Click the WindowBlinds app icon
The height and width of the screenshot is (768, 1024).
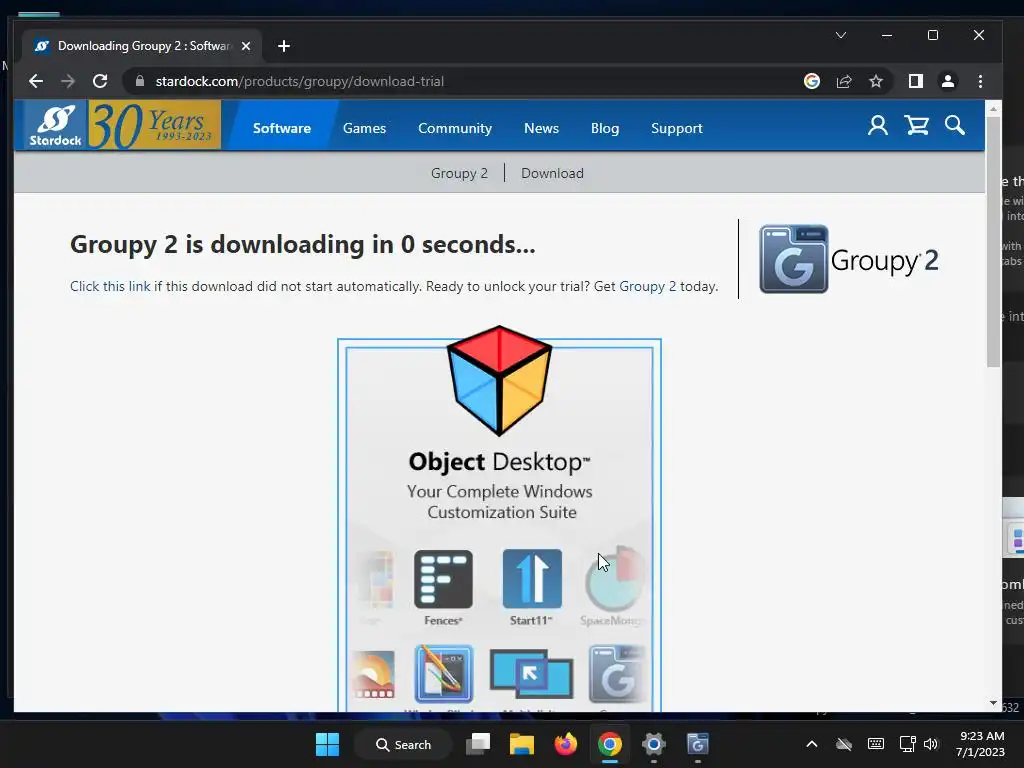(443, 674)
